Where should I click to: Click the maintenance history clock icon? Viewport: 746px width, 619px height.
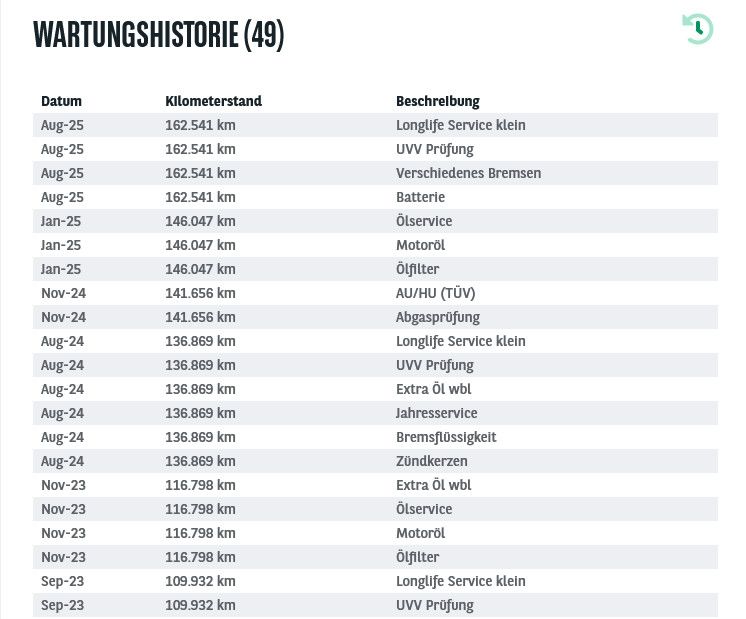pos(697,28)
